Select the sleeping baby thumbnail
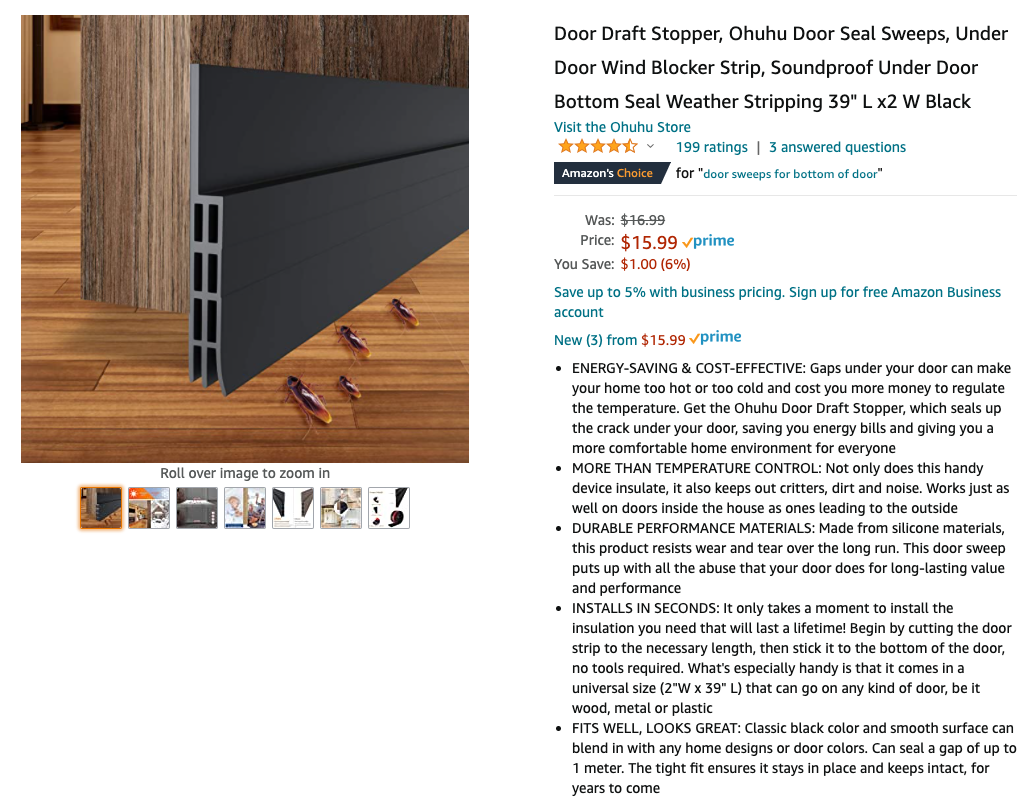Screen dimensions: 1033x805 click(x=245, y=508)
